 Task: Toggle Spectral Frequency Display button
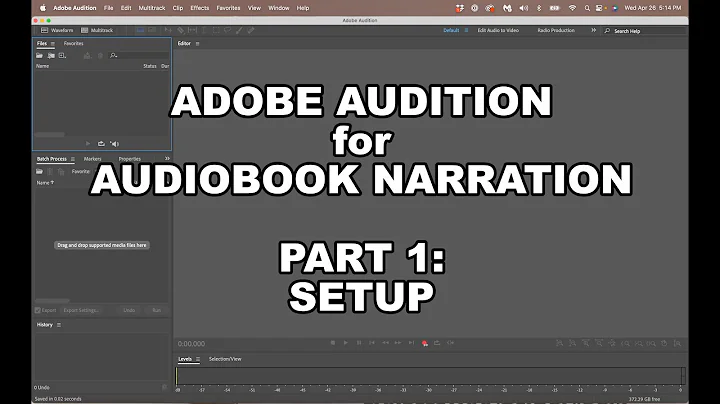141,30
